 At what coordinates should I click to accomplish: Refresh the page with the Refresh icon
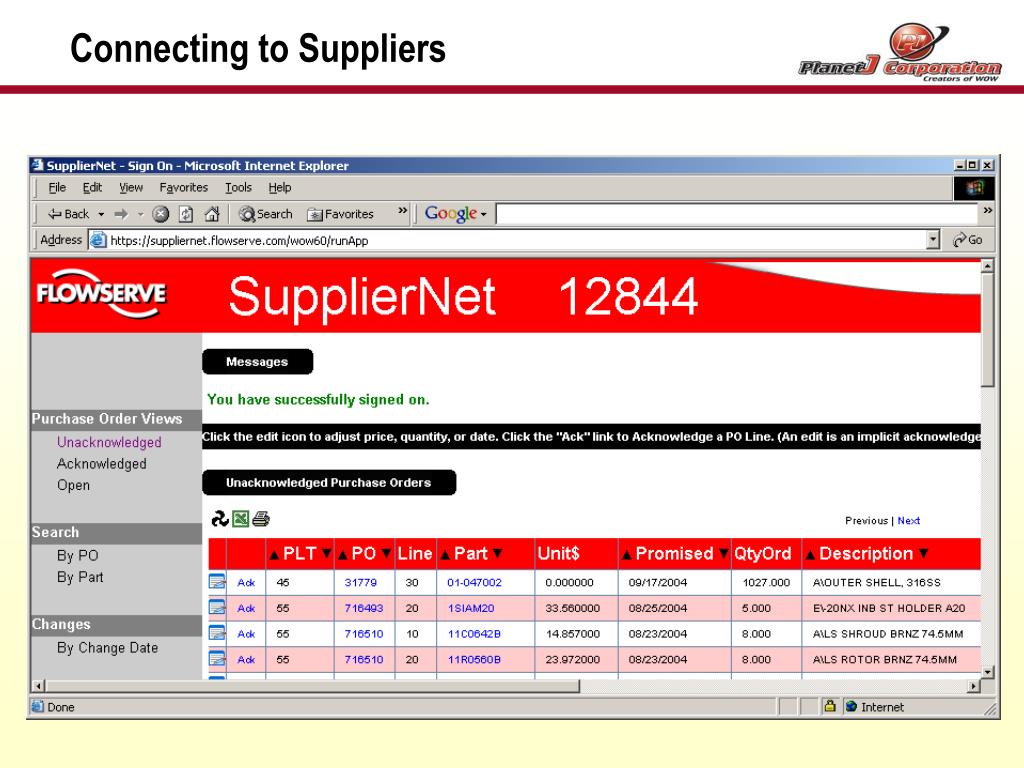tap(186, 214)
